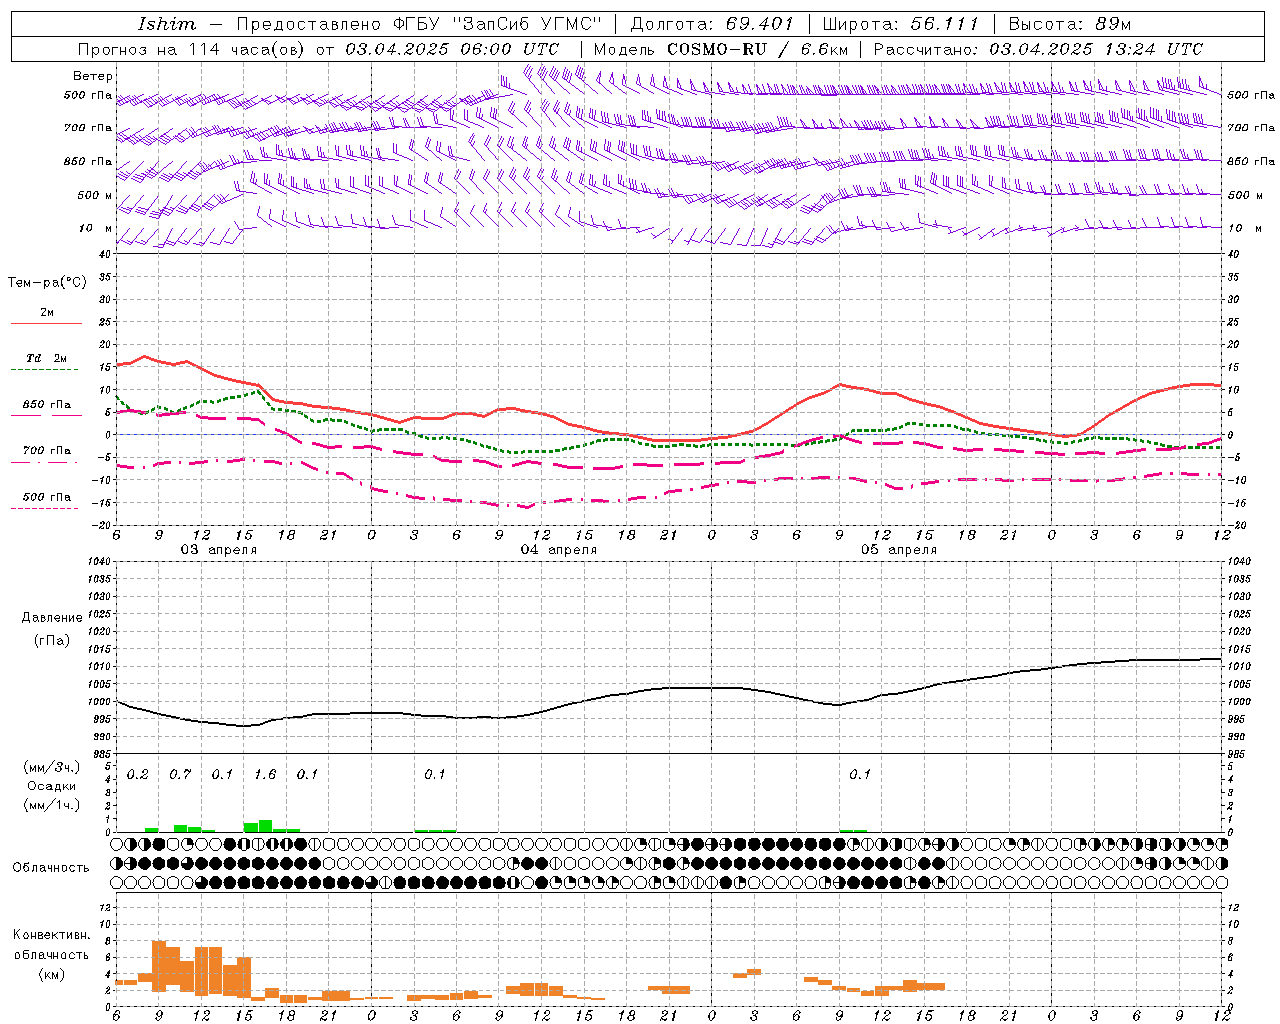This screenshot has width=1280, height=1024.
Task: Click the "03 апреля" date label
Action: pyautogui.click(x=218, y=550)
